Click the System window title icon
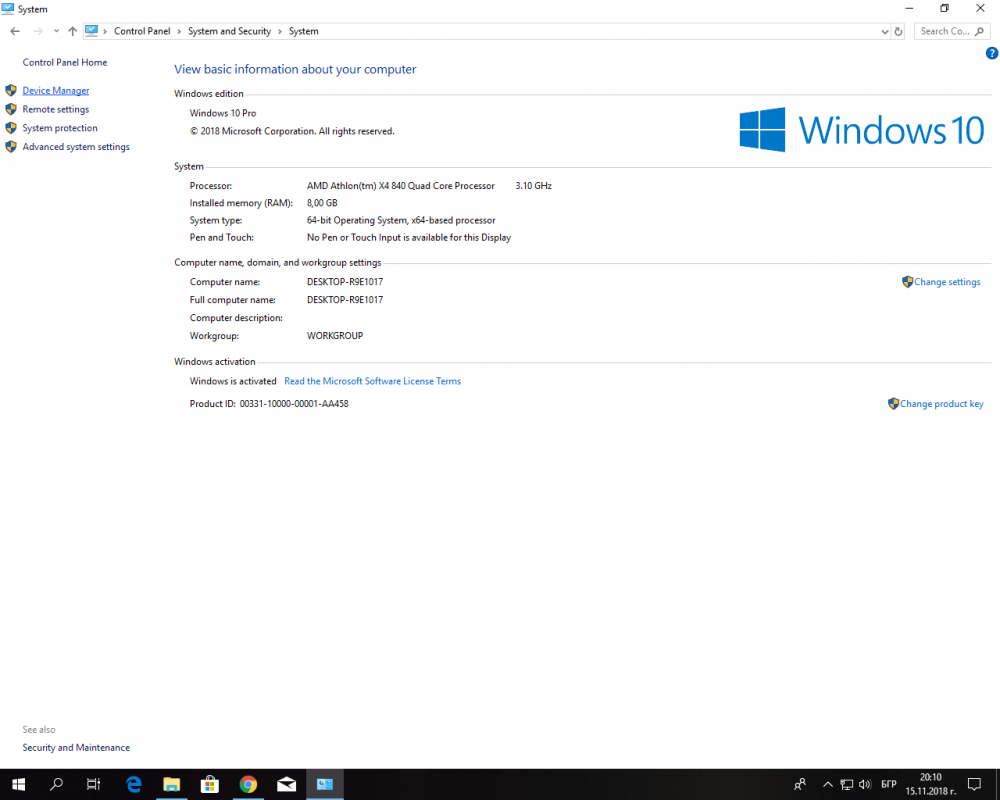 pyautogui.click(x=8, y=9)
